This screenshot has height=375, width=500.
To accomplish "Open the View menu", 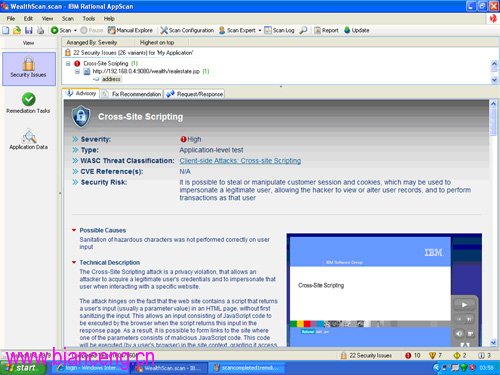I will [x=47, y=19].
